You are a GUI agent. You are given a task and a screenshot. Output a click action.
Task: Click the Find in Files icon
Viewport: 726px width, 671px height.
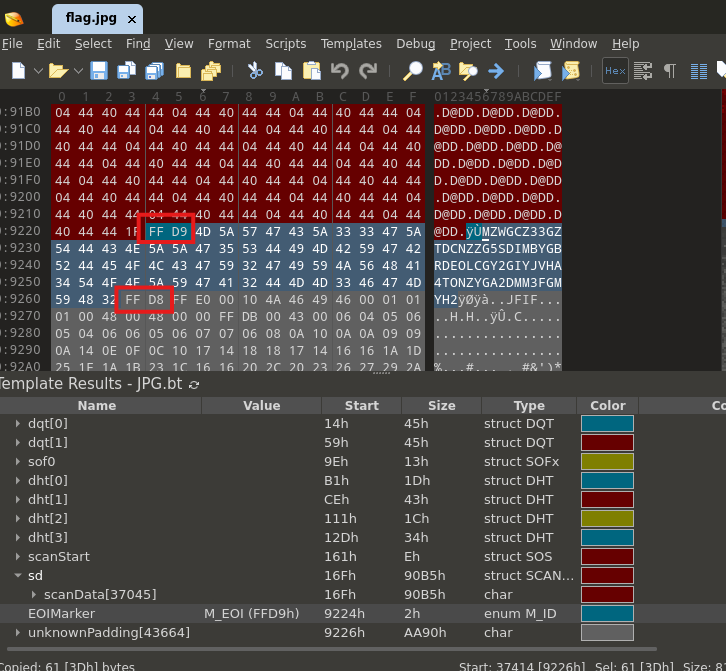click(x=468, y=71)
